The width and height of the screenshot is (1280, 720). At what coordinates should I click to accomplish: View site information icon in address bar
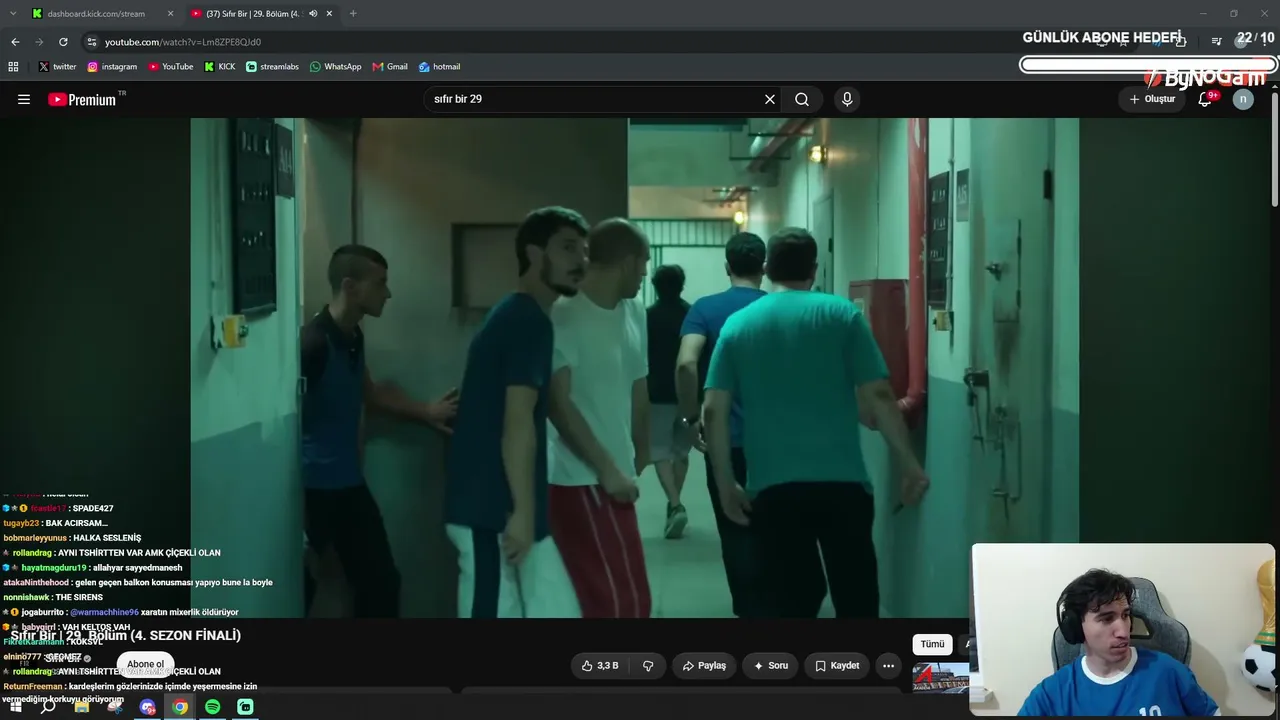tap(91, 42)
